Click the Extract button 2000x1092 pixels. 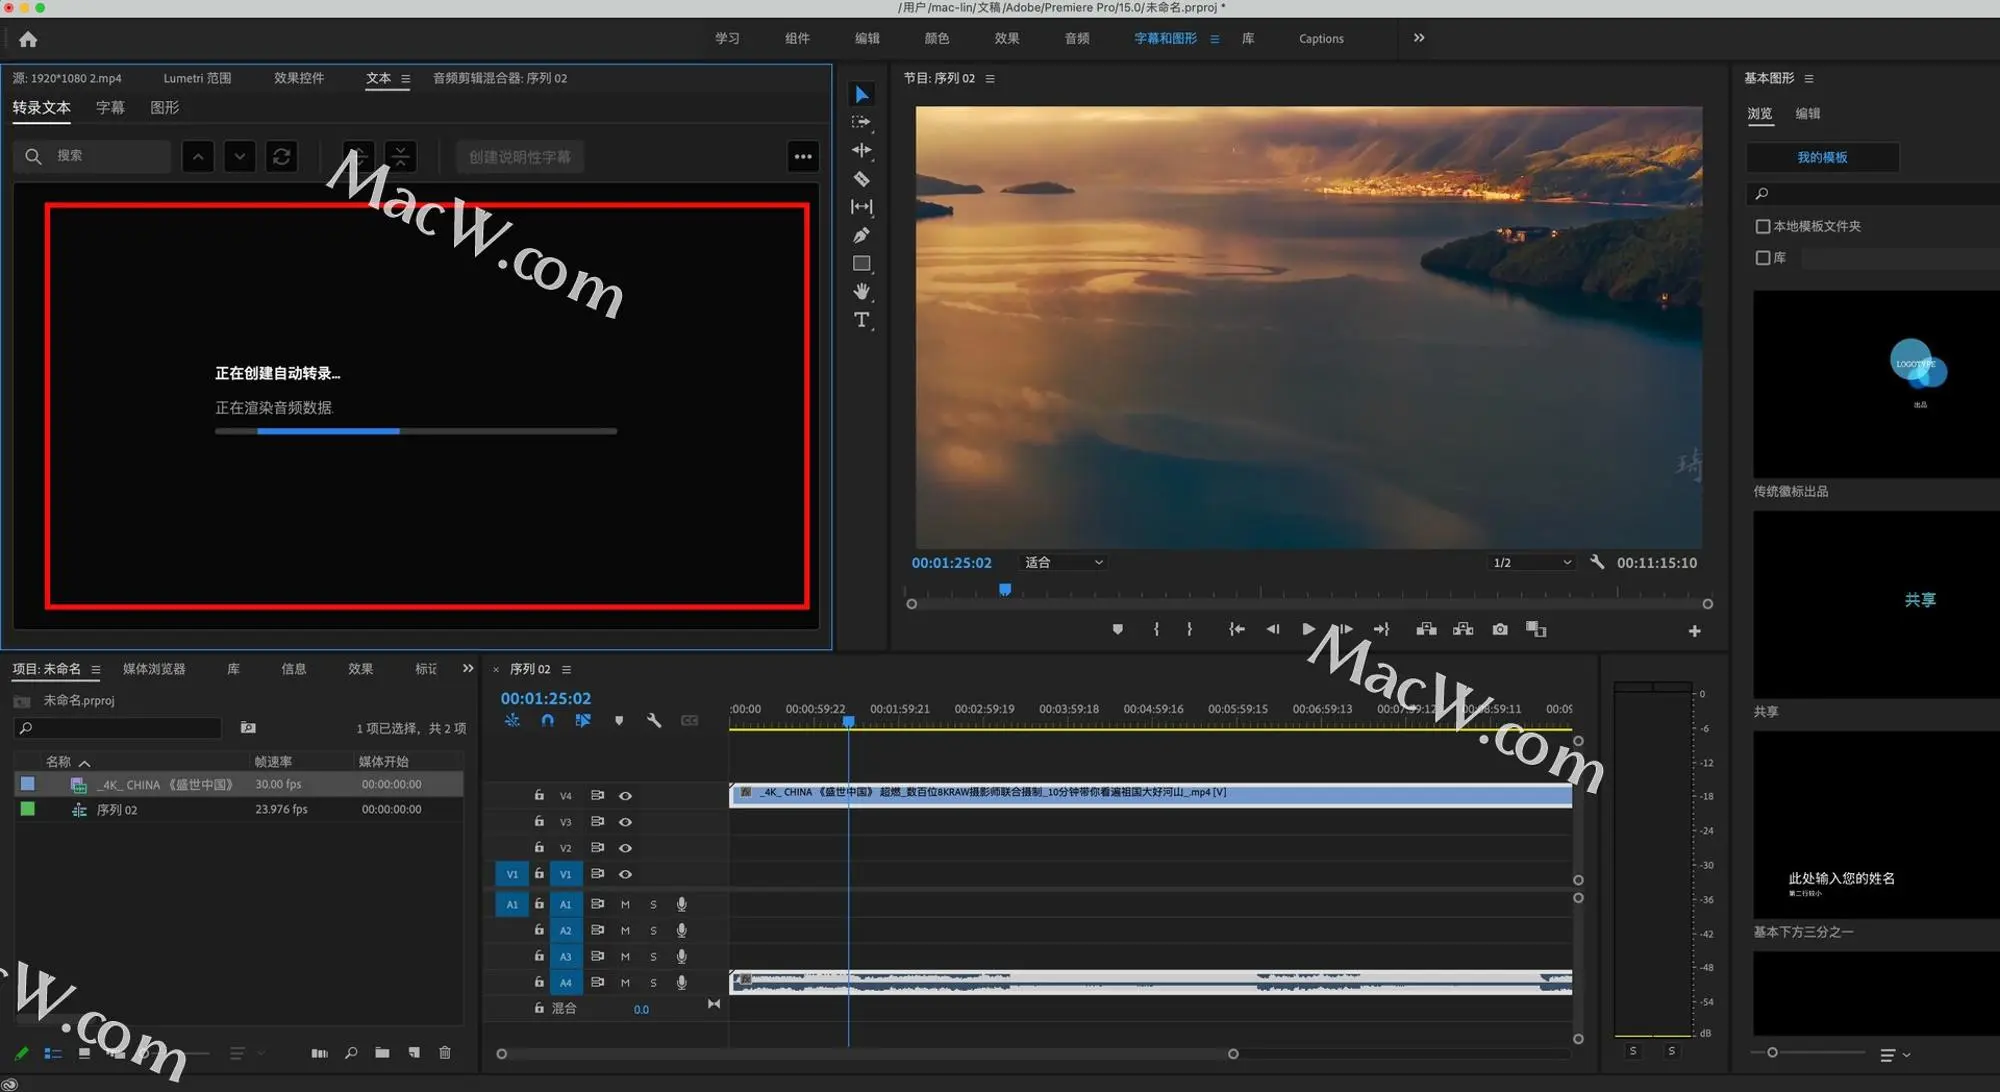[x=1463, y=629]
